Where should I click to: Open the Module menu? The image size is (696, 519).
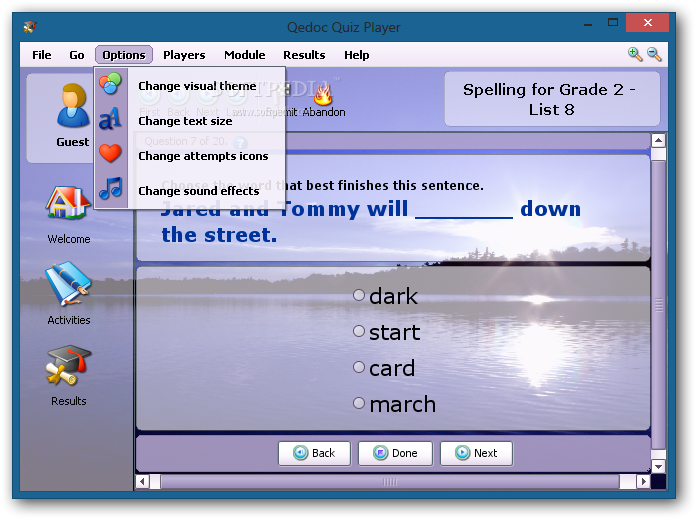pos(245,55)
